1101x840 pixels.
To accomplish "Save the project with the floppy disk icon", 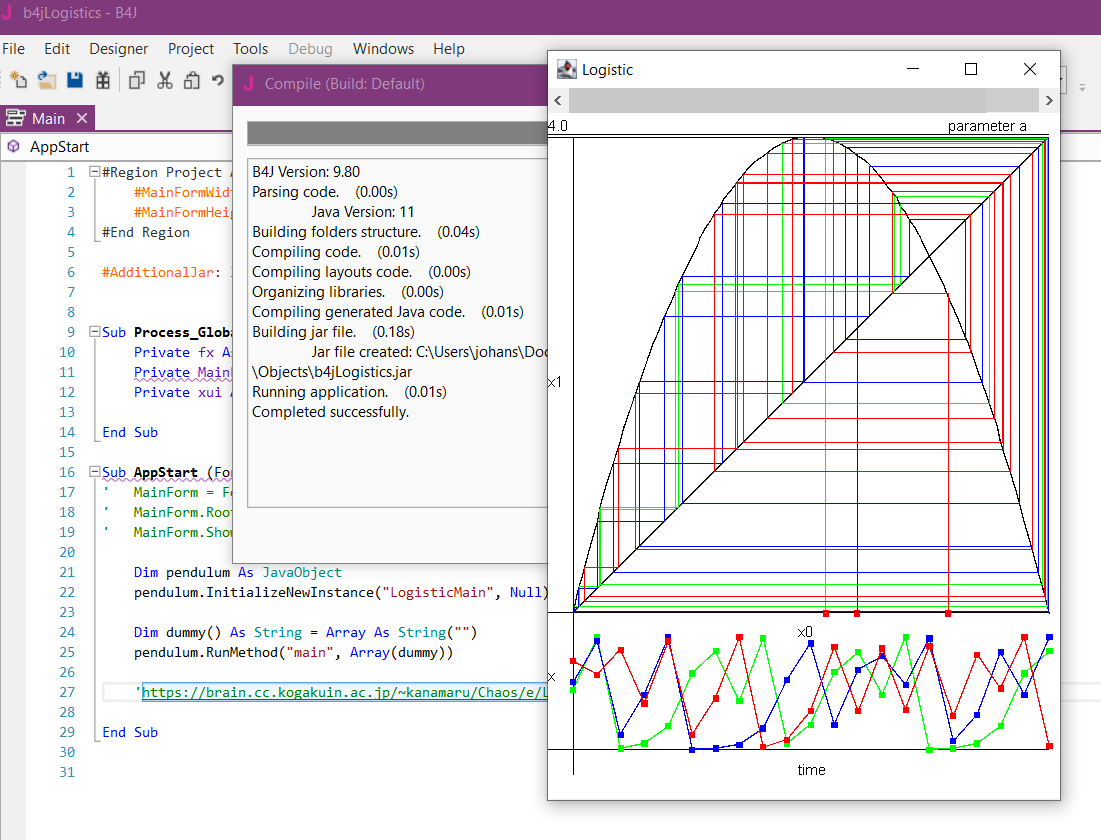I will click(75, 81).
